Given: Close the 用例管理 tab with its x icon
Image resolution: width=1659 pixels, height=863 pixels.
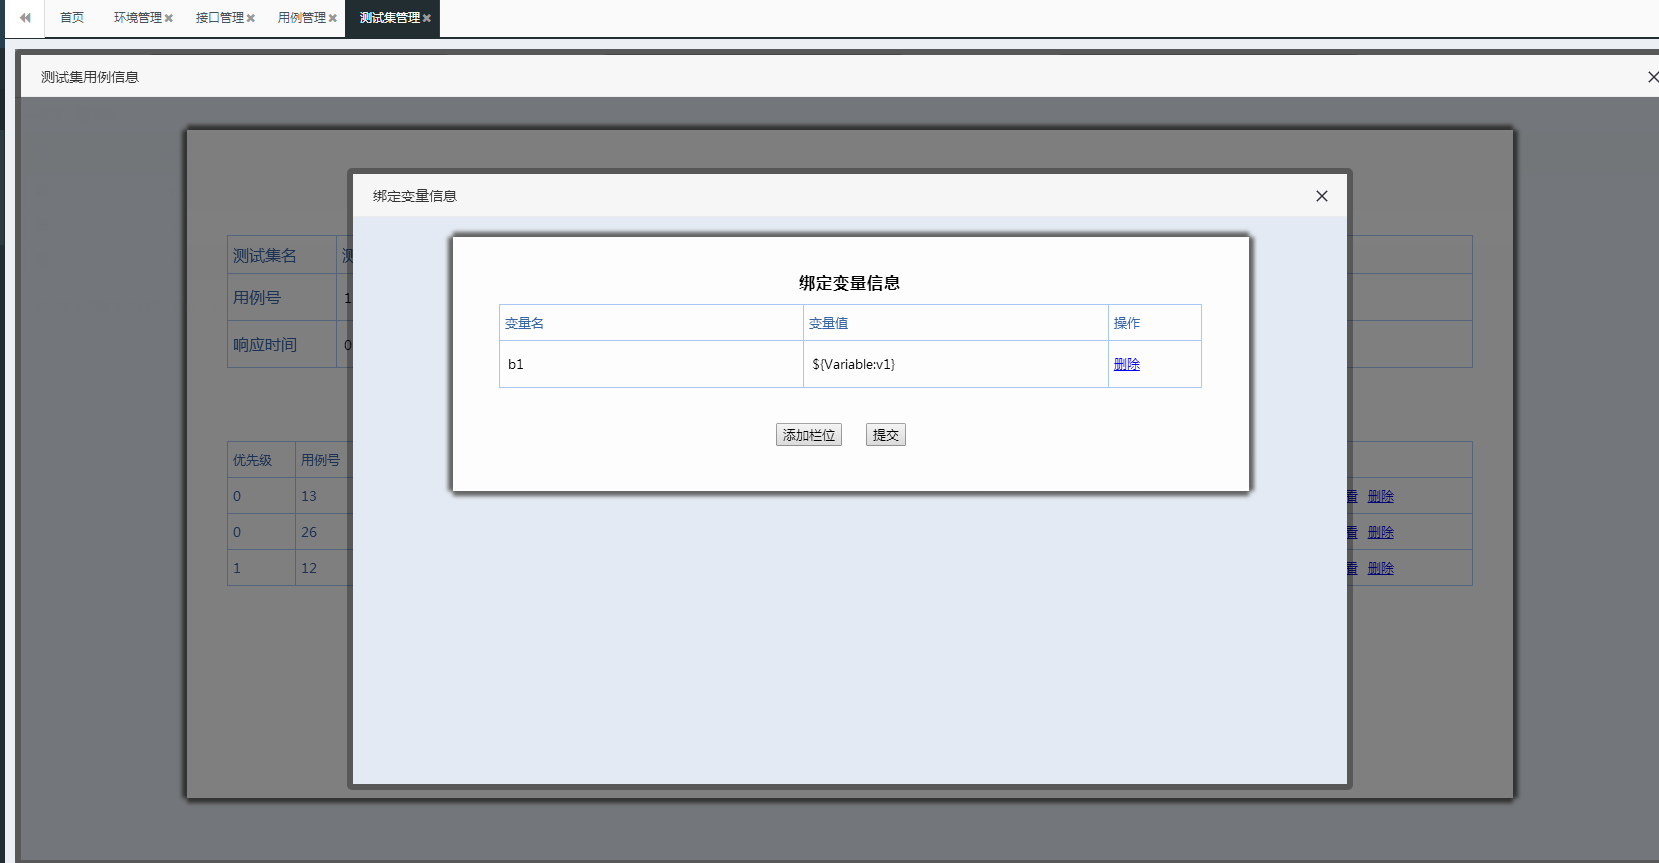Looking at the screenshot, I should 333,18.
